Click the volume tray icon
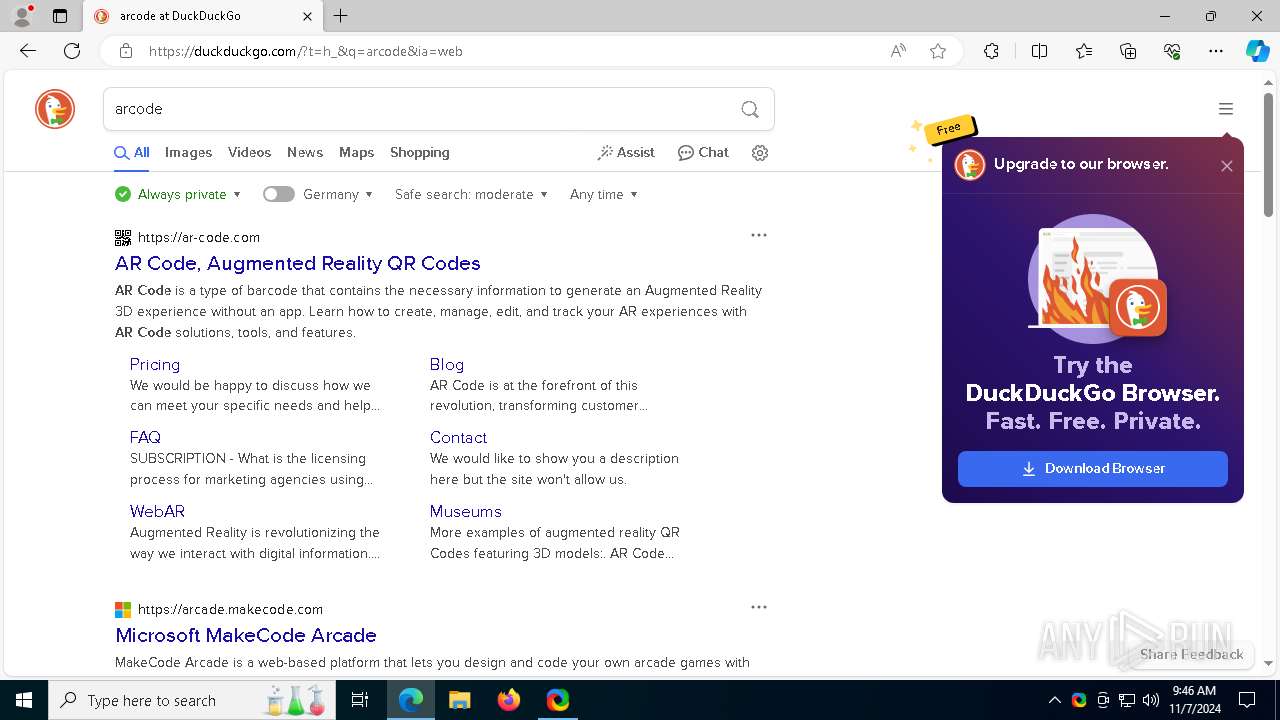1280x720 pixels. (1151, 700)
